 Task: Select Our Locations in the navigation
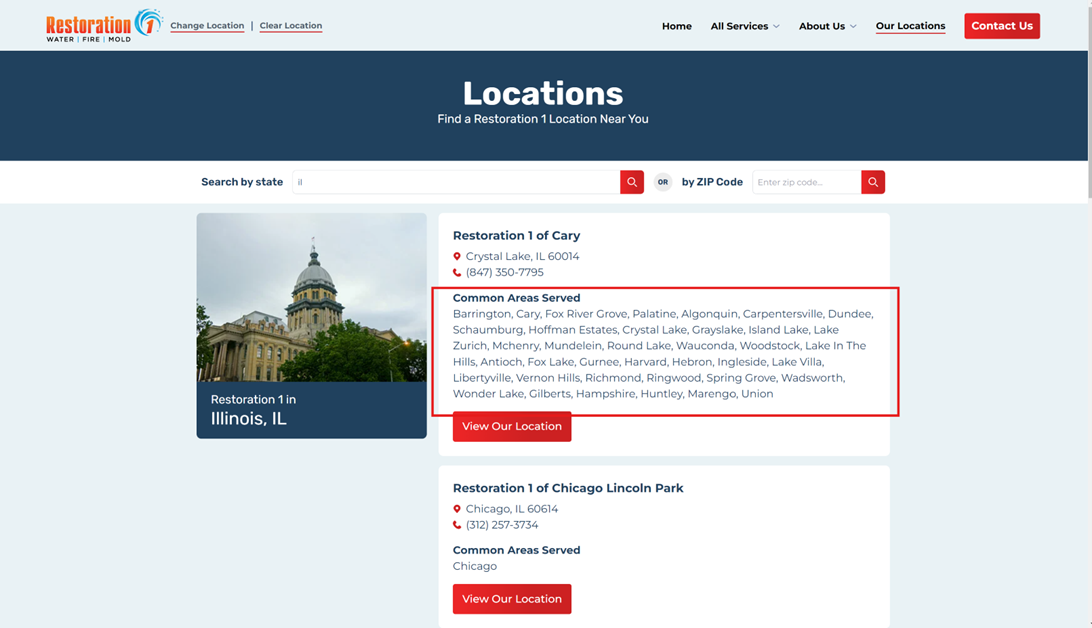click(910, 26)
